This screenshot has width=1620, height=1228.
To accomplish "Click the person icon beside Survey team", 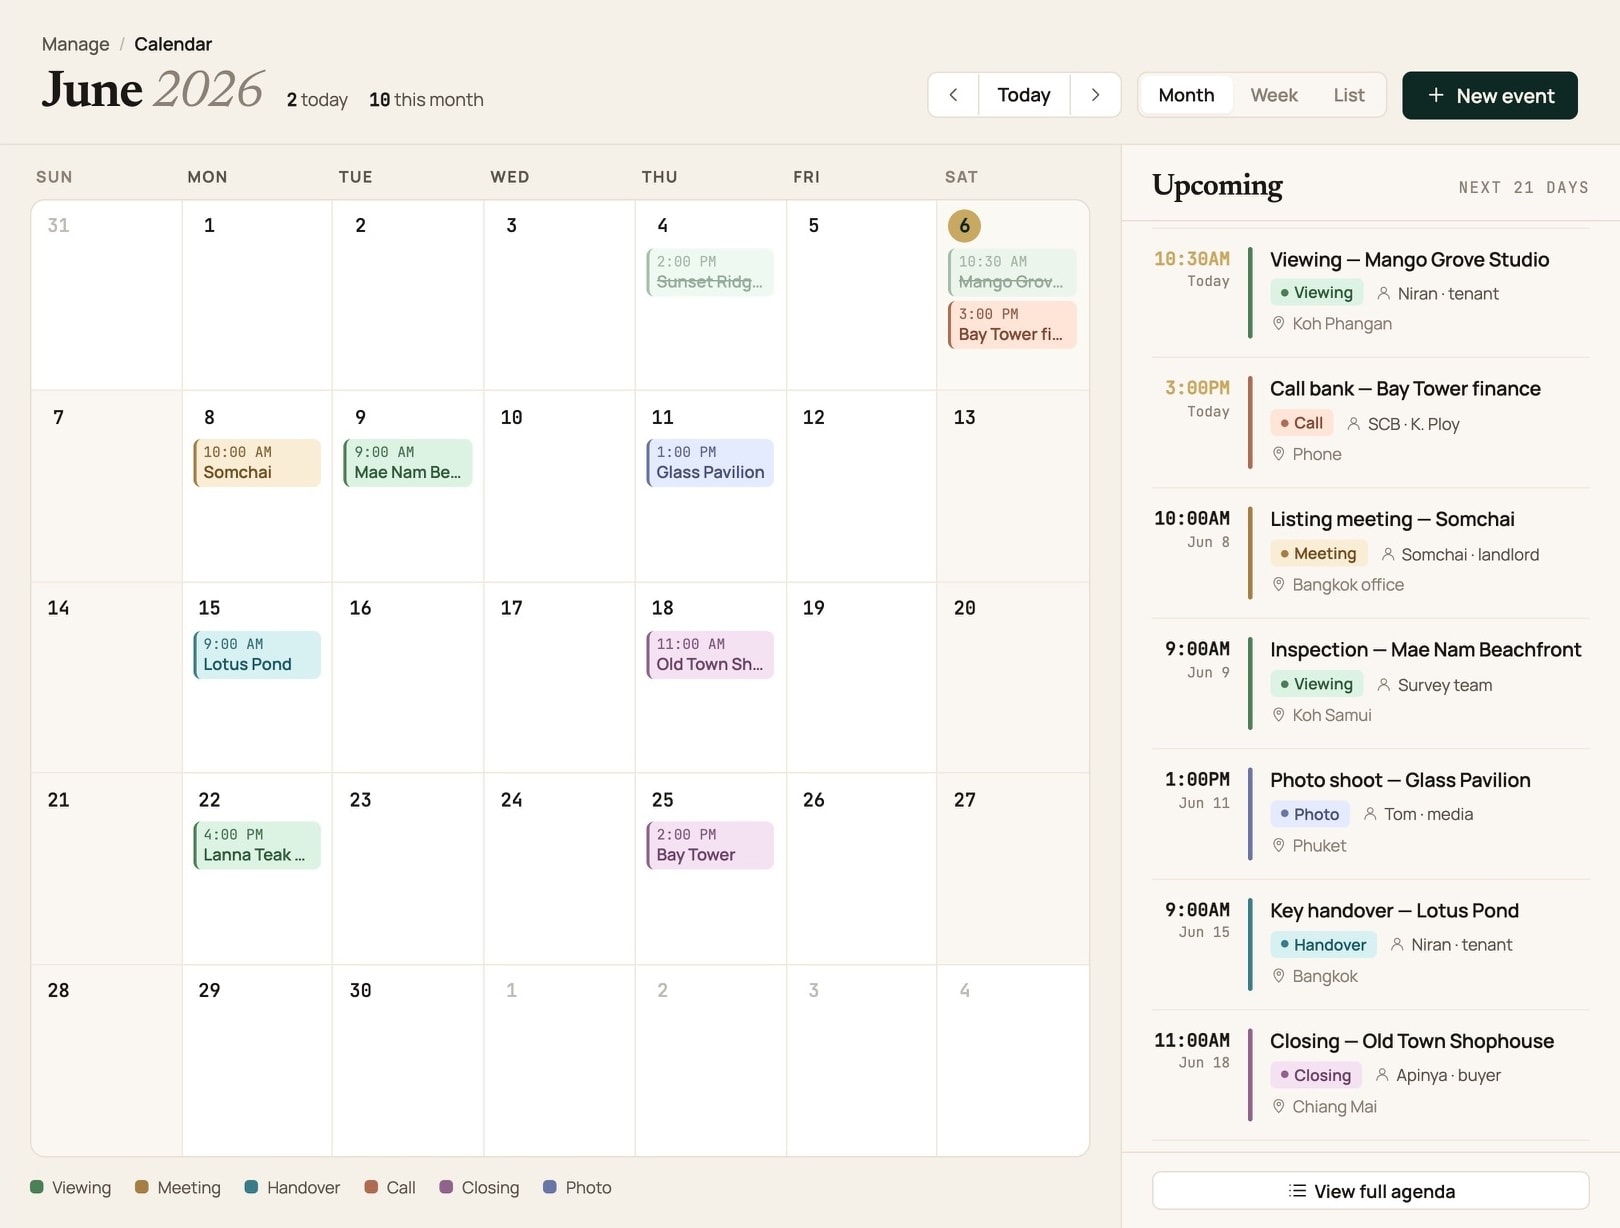I will point(1384,685).
